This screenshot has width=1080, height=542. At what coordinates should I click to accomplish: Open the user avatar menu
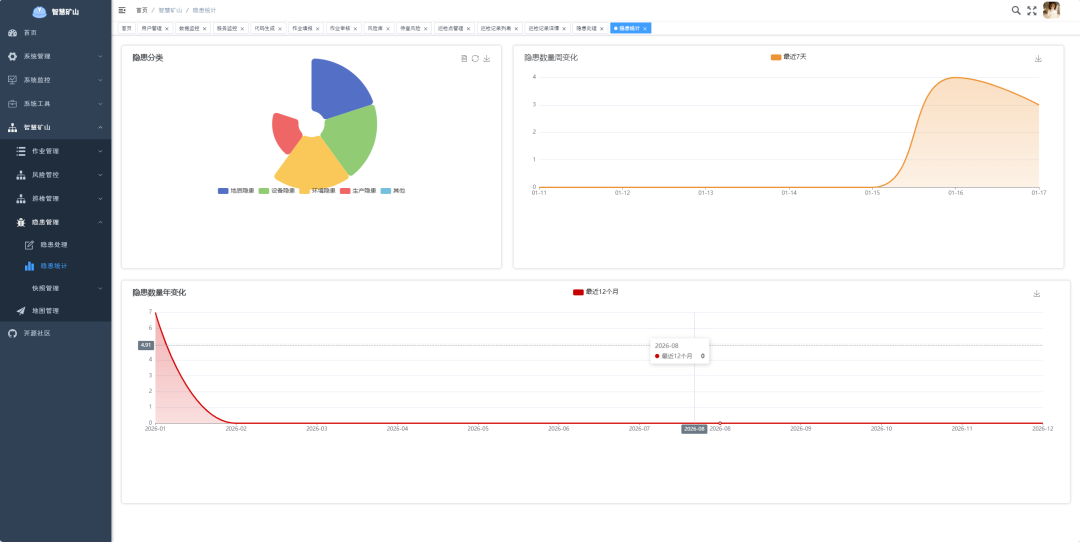(x=1051, y=10)
